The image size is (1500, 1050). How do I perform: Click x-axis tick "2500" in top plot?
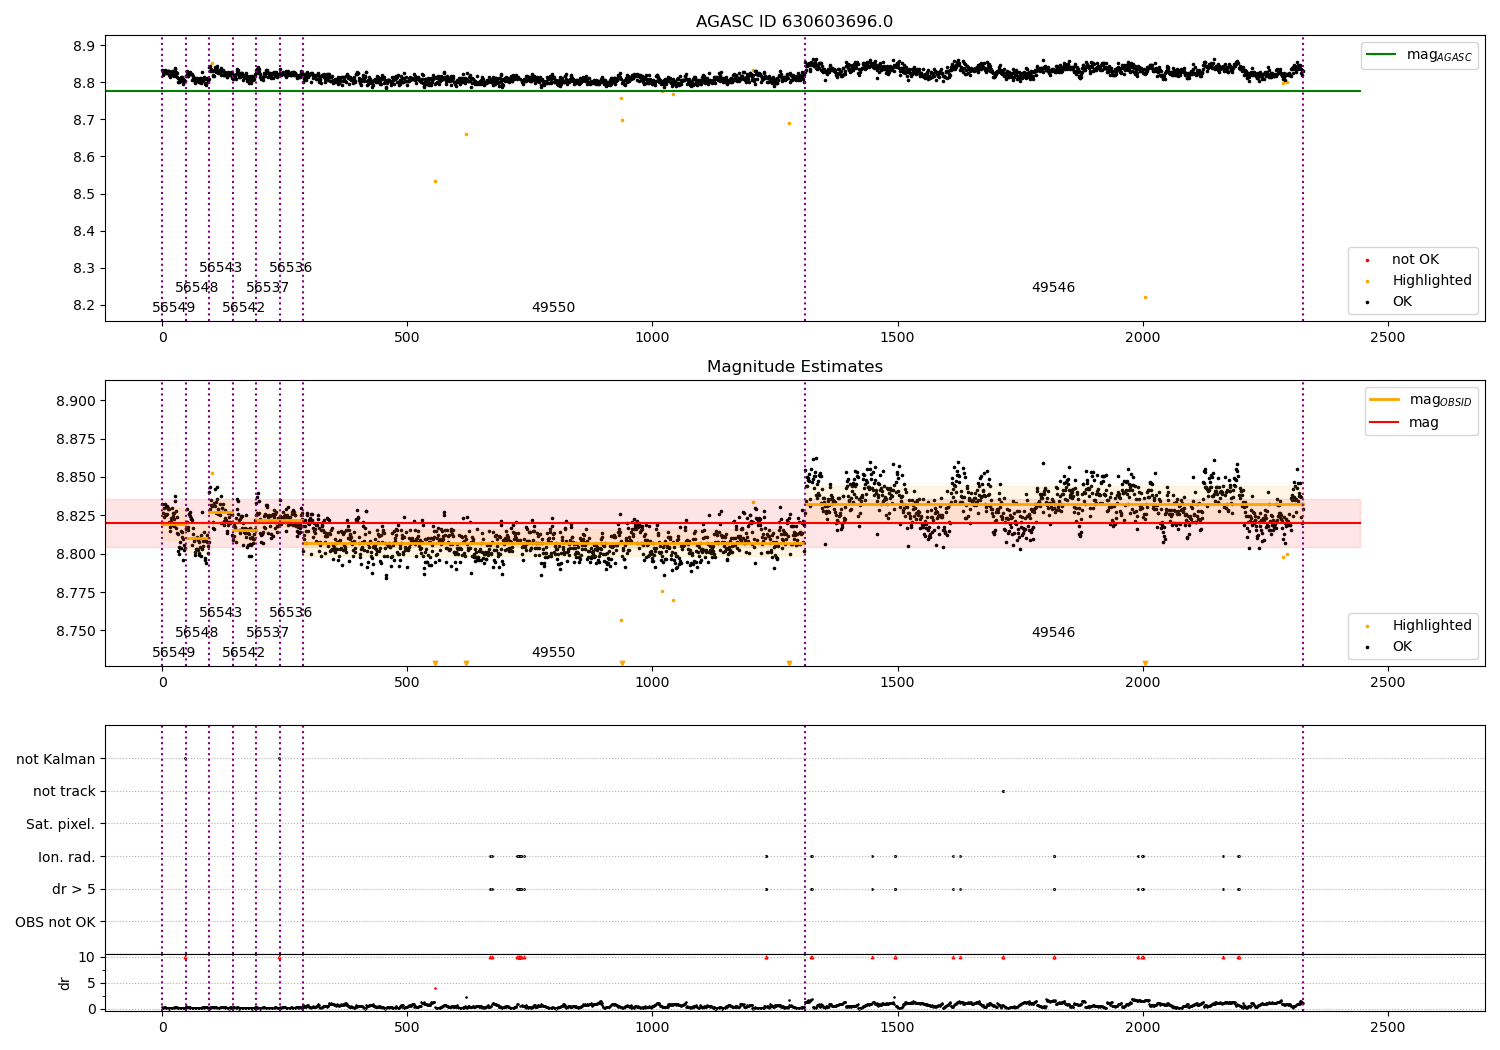click(x=1387, y=338)
